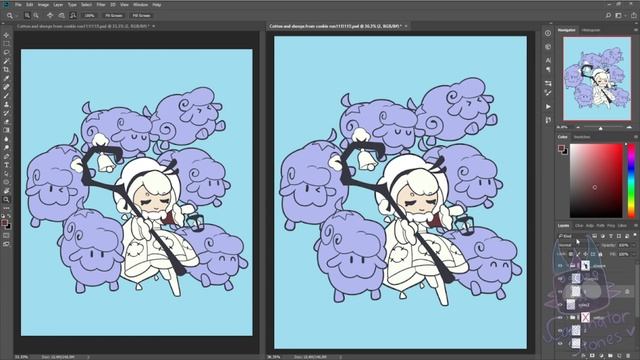Select the Type tool
The width and height of the screenshot is (640, 360).
[x=6, y=165]
